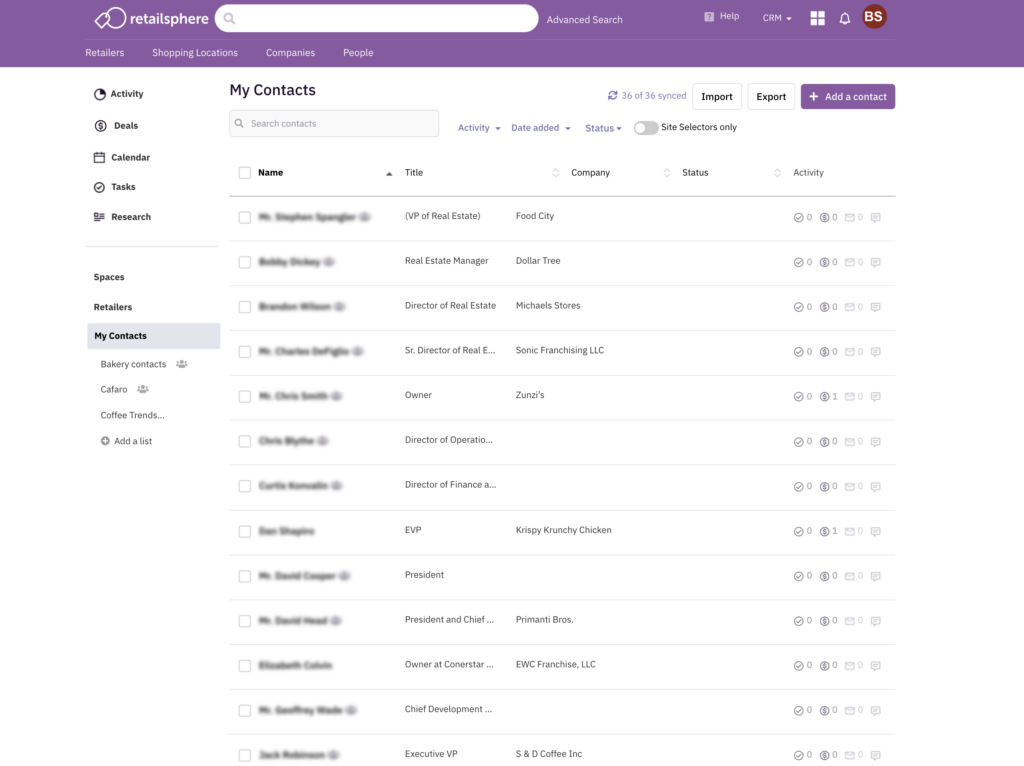Open the BS user avatar menu
Image resolution: width=1024 pixels, height=766 pixels.
[874, 17]
